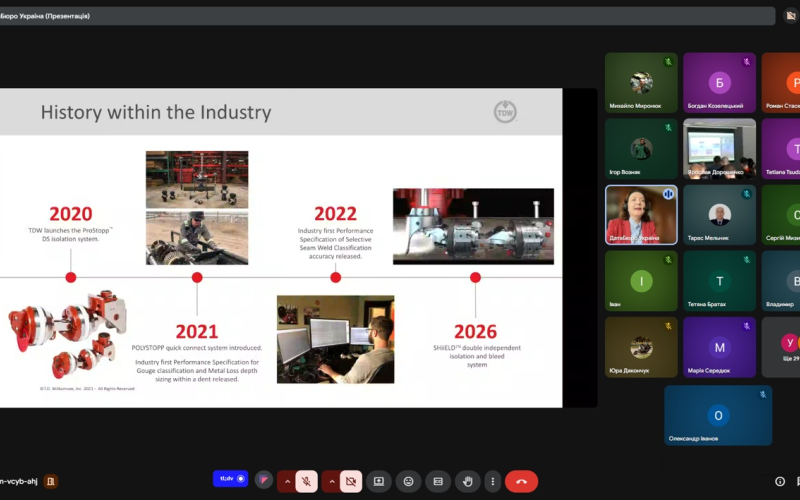Click Тарас Мельник's participant tile
Viewport: 800px width, 500px height.
pyautogui.click(x=719, y=214)
